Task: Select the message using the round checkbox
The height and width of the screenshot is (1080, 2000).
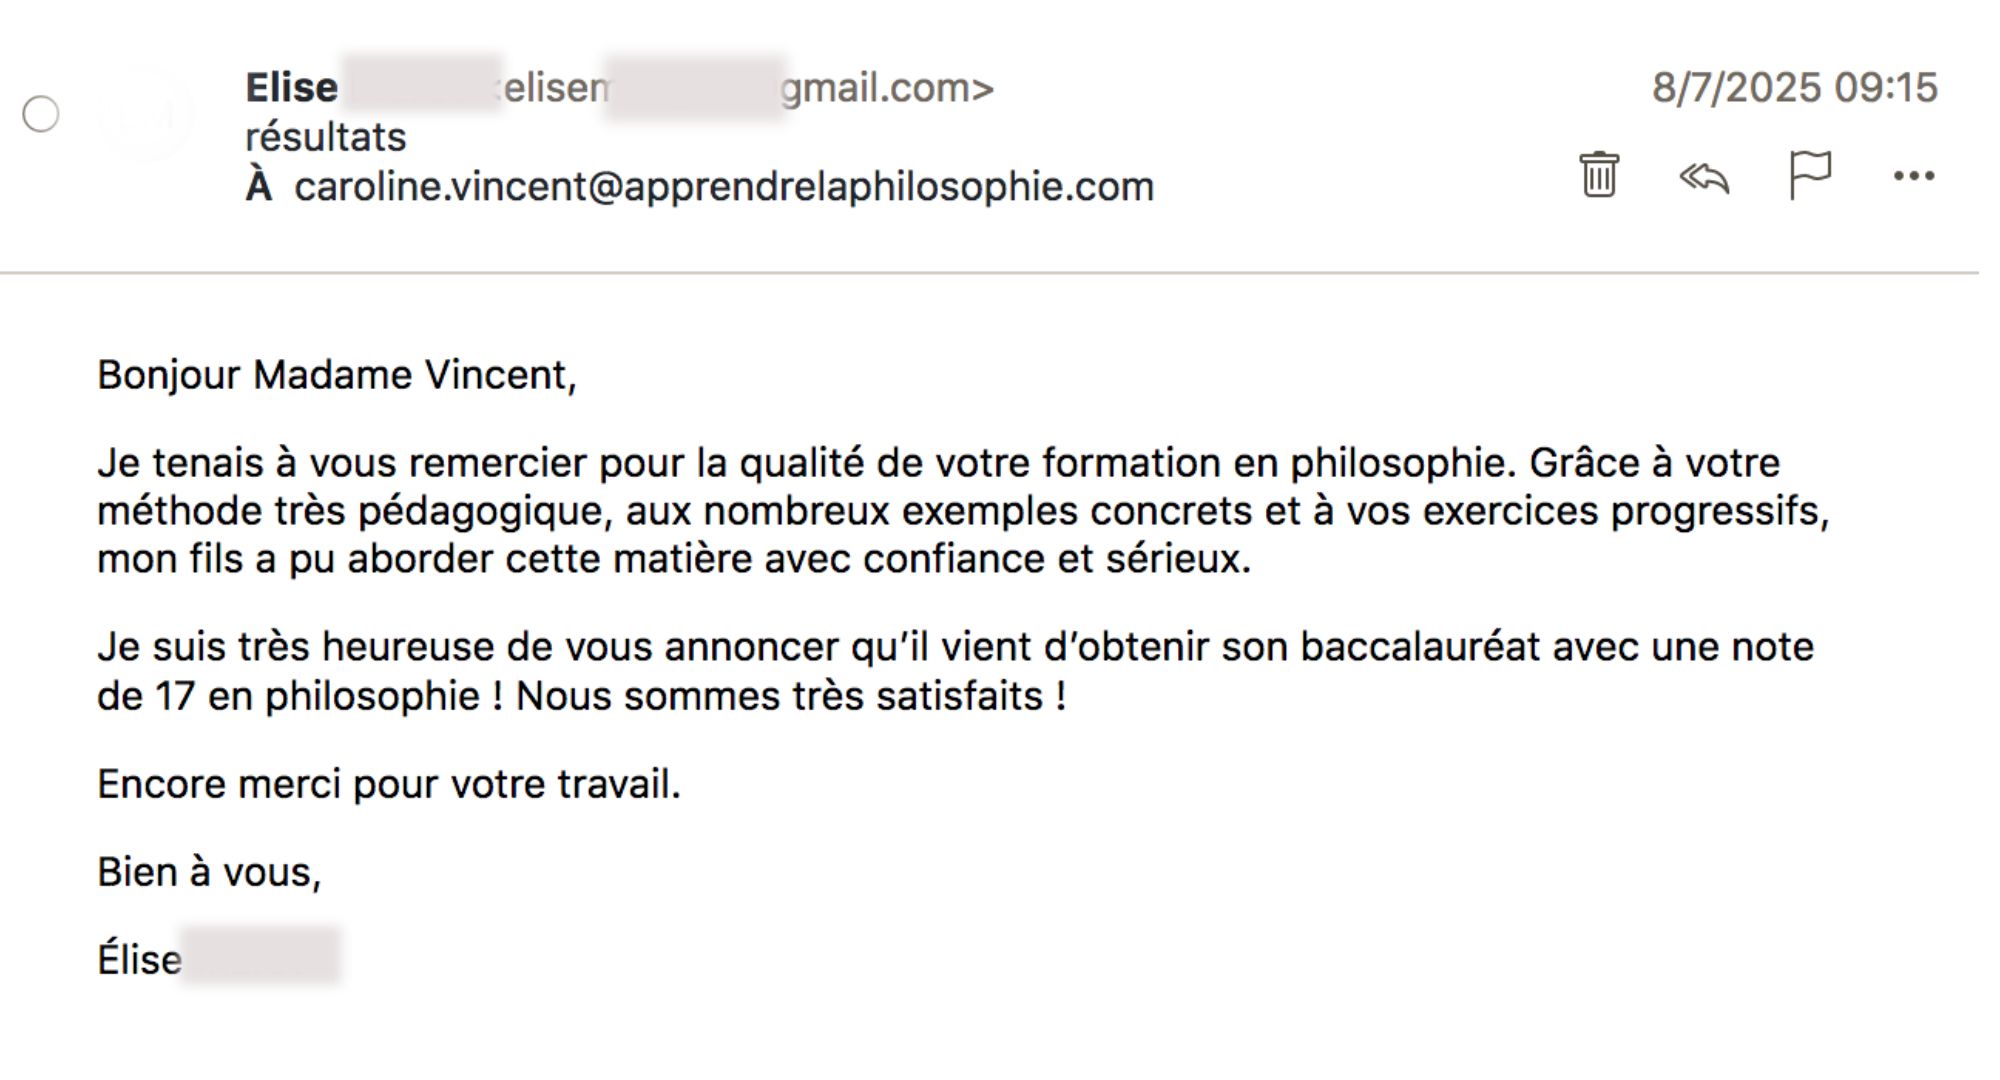Action: [x=41, y=114]
